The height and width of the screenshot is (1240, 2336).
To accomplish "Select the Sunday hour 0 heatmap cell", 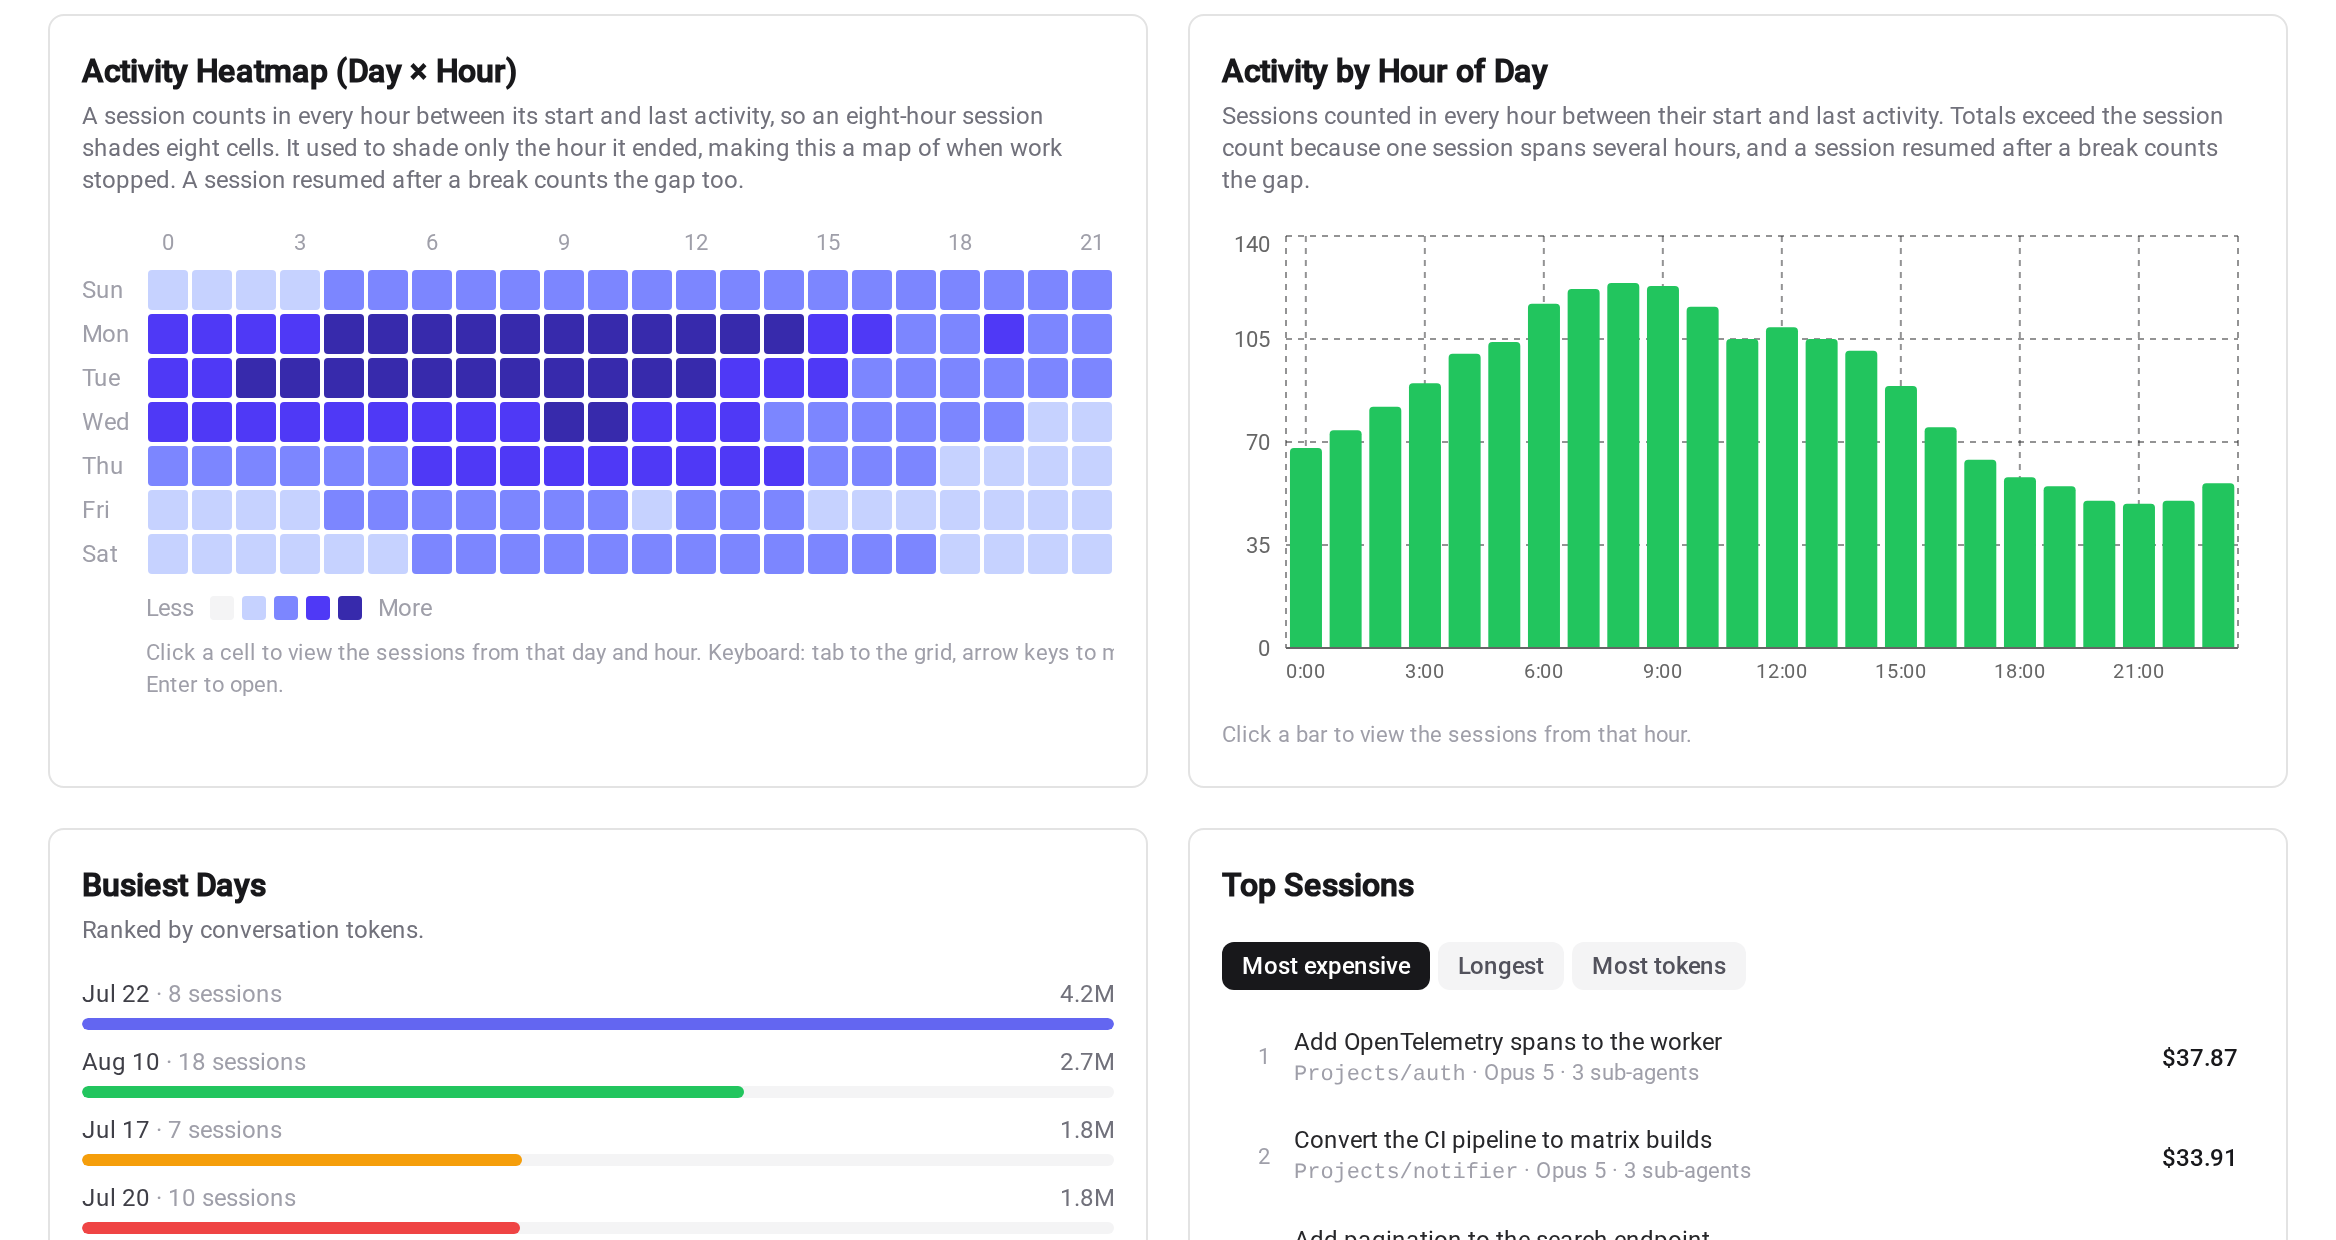I will click(168, 290).
